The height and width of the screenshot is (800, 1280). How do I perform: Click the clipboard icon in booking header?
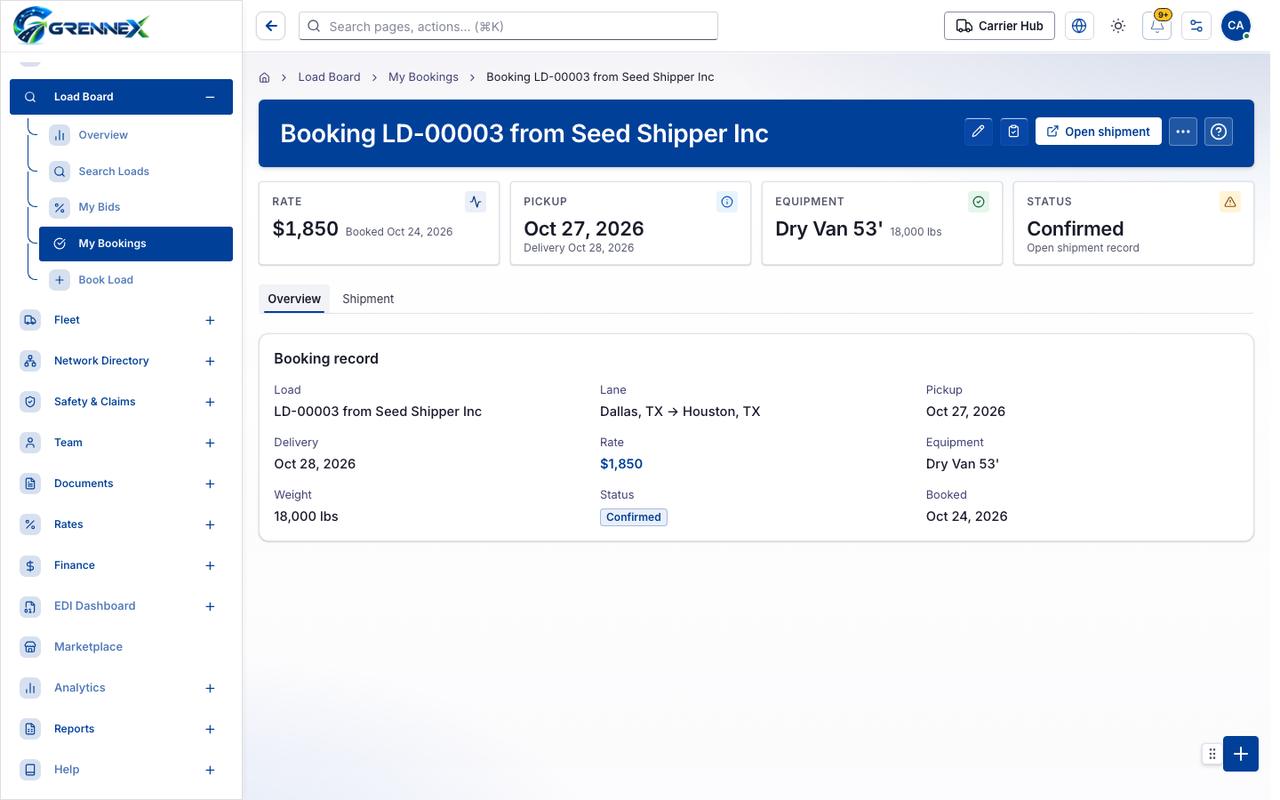[1014, 131]
